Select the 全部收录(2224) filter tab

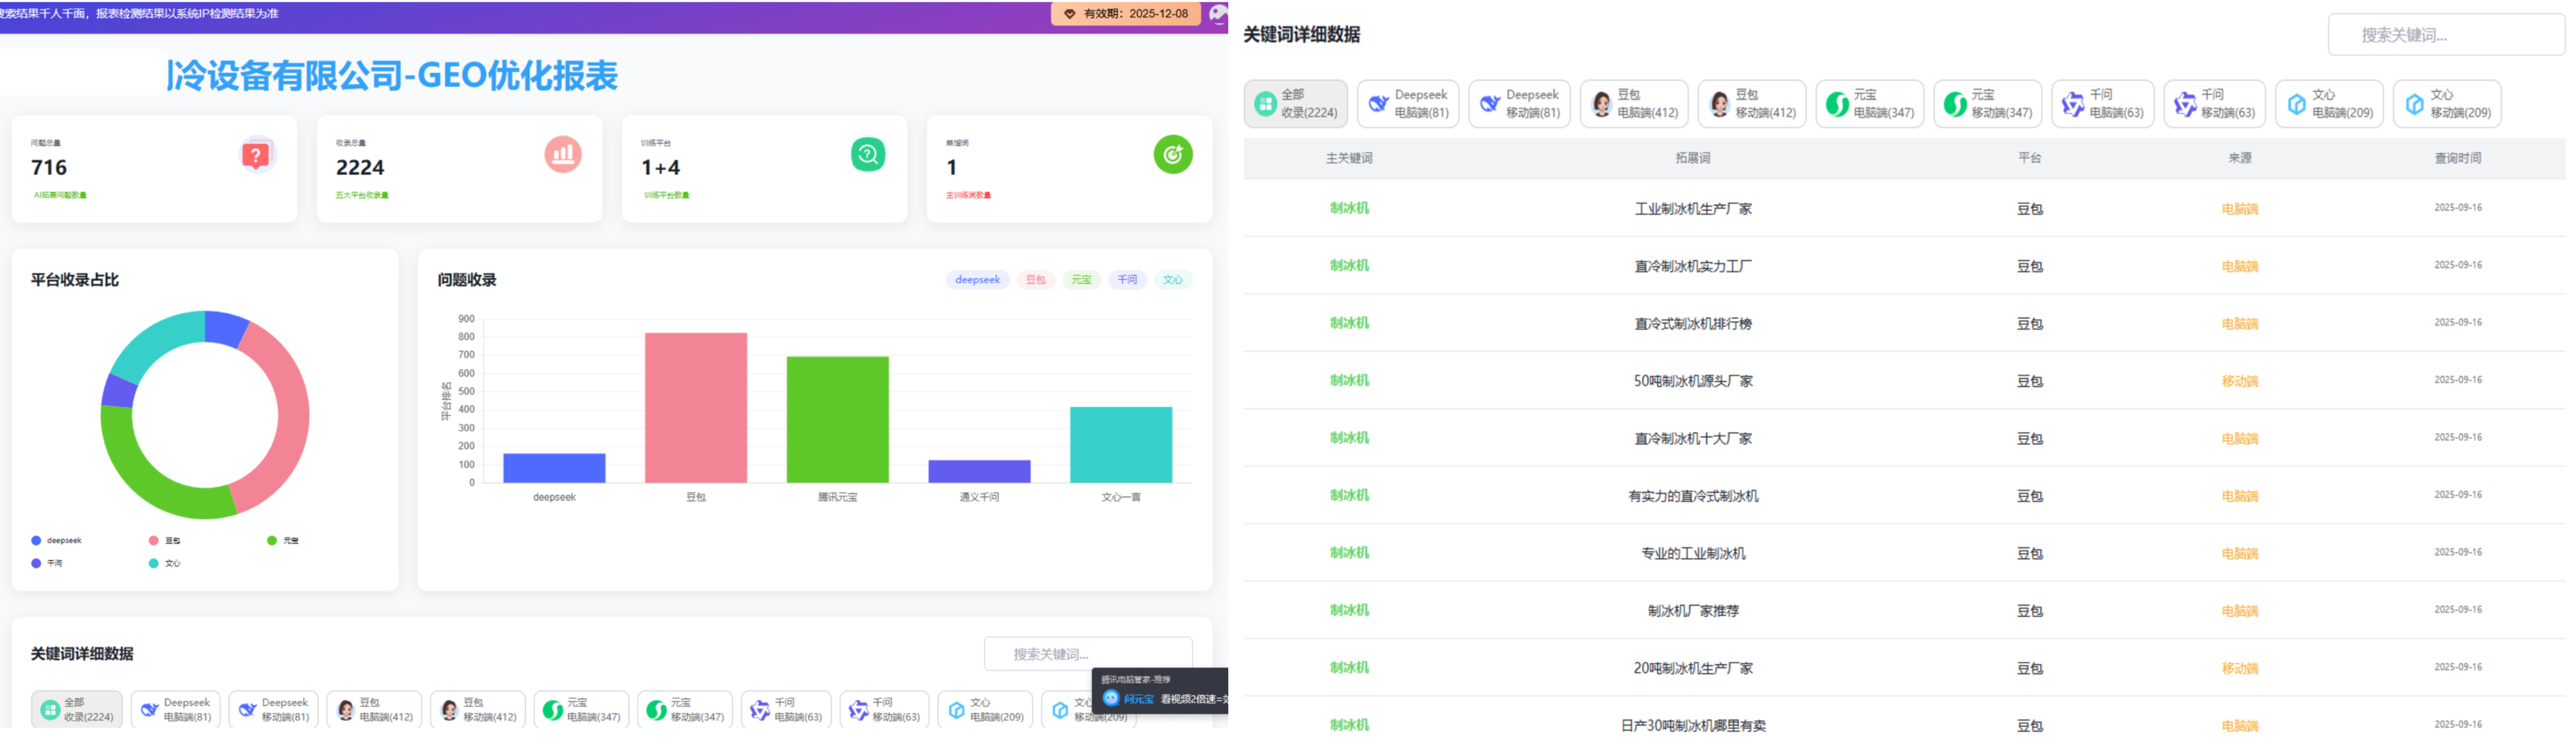point(1295,102)
